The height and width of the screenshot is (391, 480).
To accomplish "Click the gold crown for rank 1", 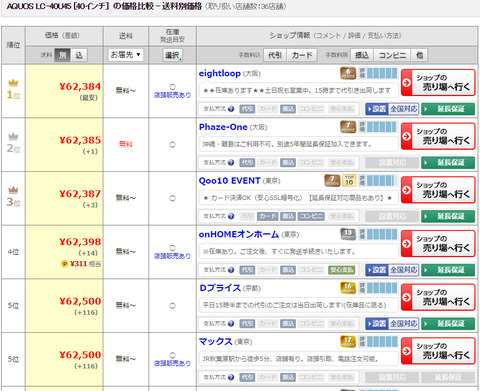I will pyautogui.click(x=13, y=83).
